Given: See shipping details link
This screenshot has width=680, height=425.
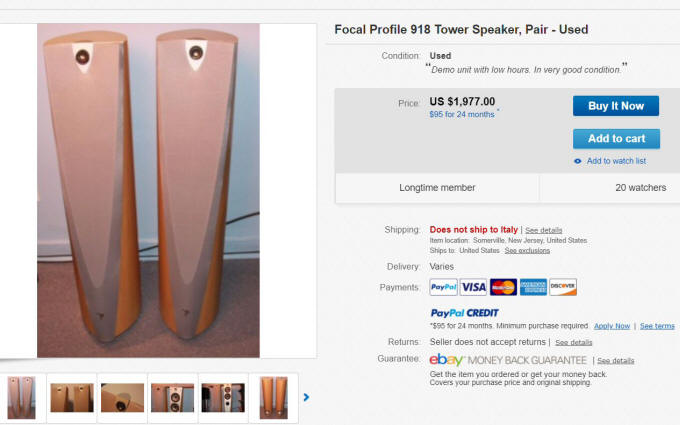Looking at the screenshot, I should coord(544,230).
